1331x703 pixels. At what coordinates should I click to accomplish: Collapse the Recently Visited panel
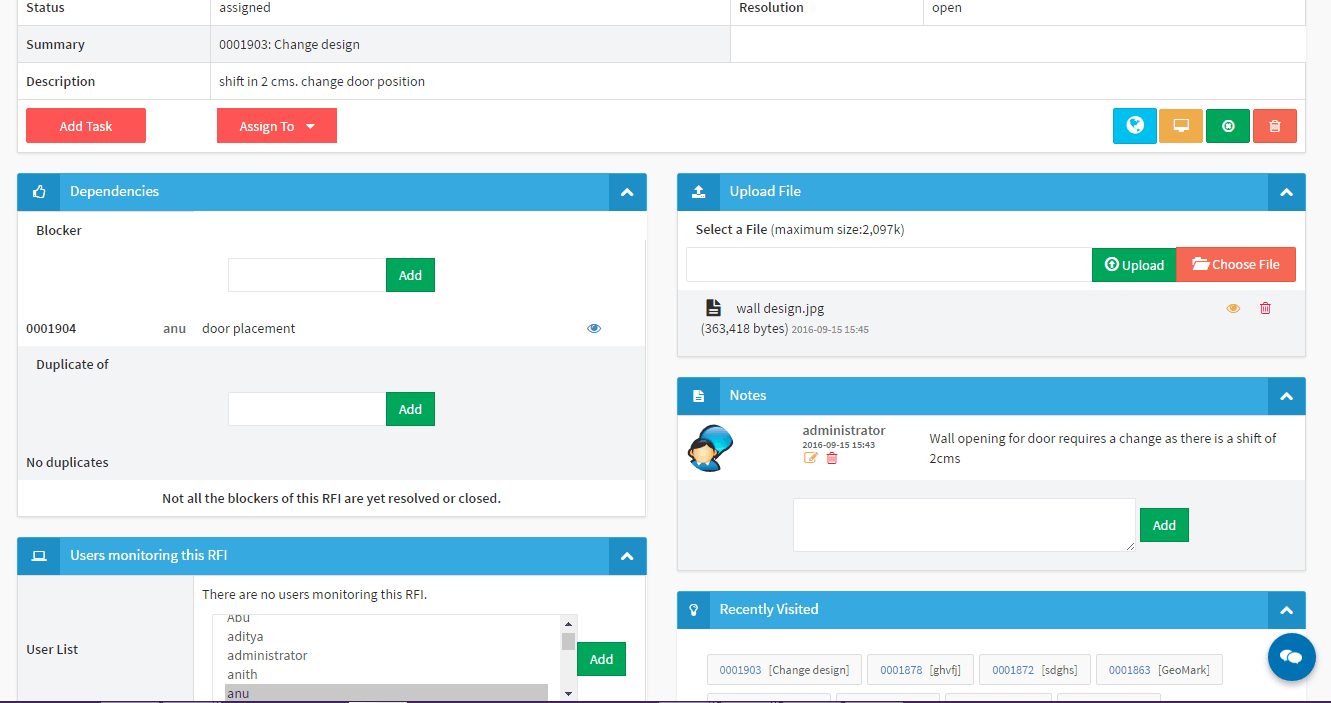click(1287, 610)
